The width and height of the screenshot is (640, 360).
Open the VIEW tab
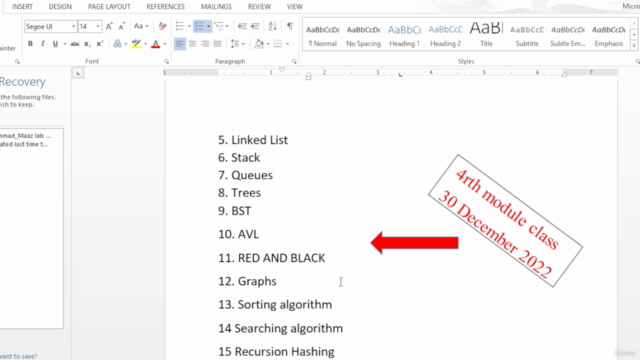click(294, 7)
